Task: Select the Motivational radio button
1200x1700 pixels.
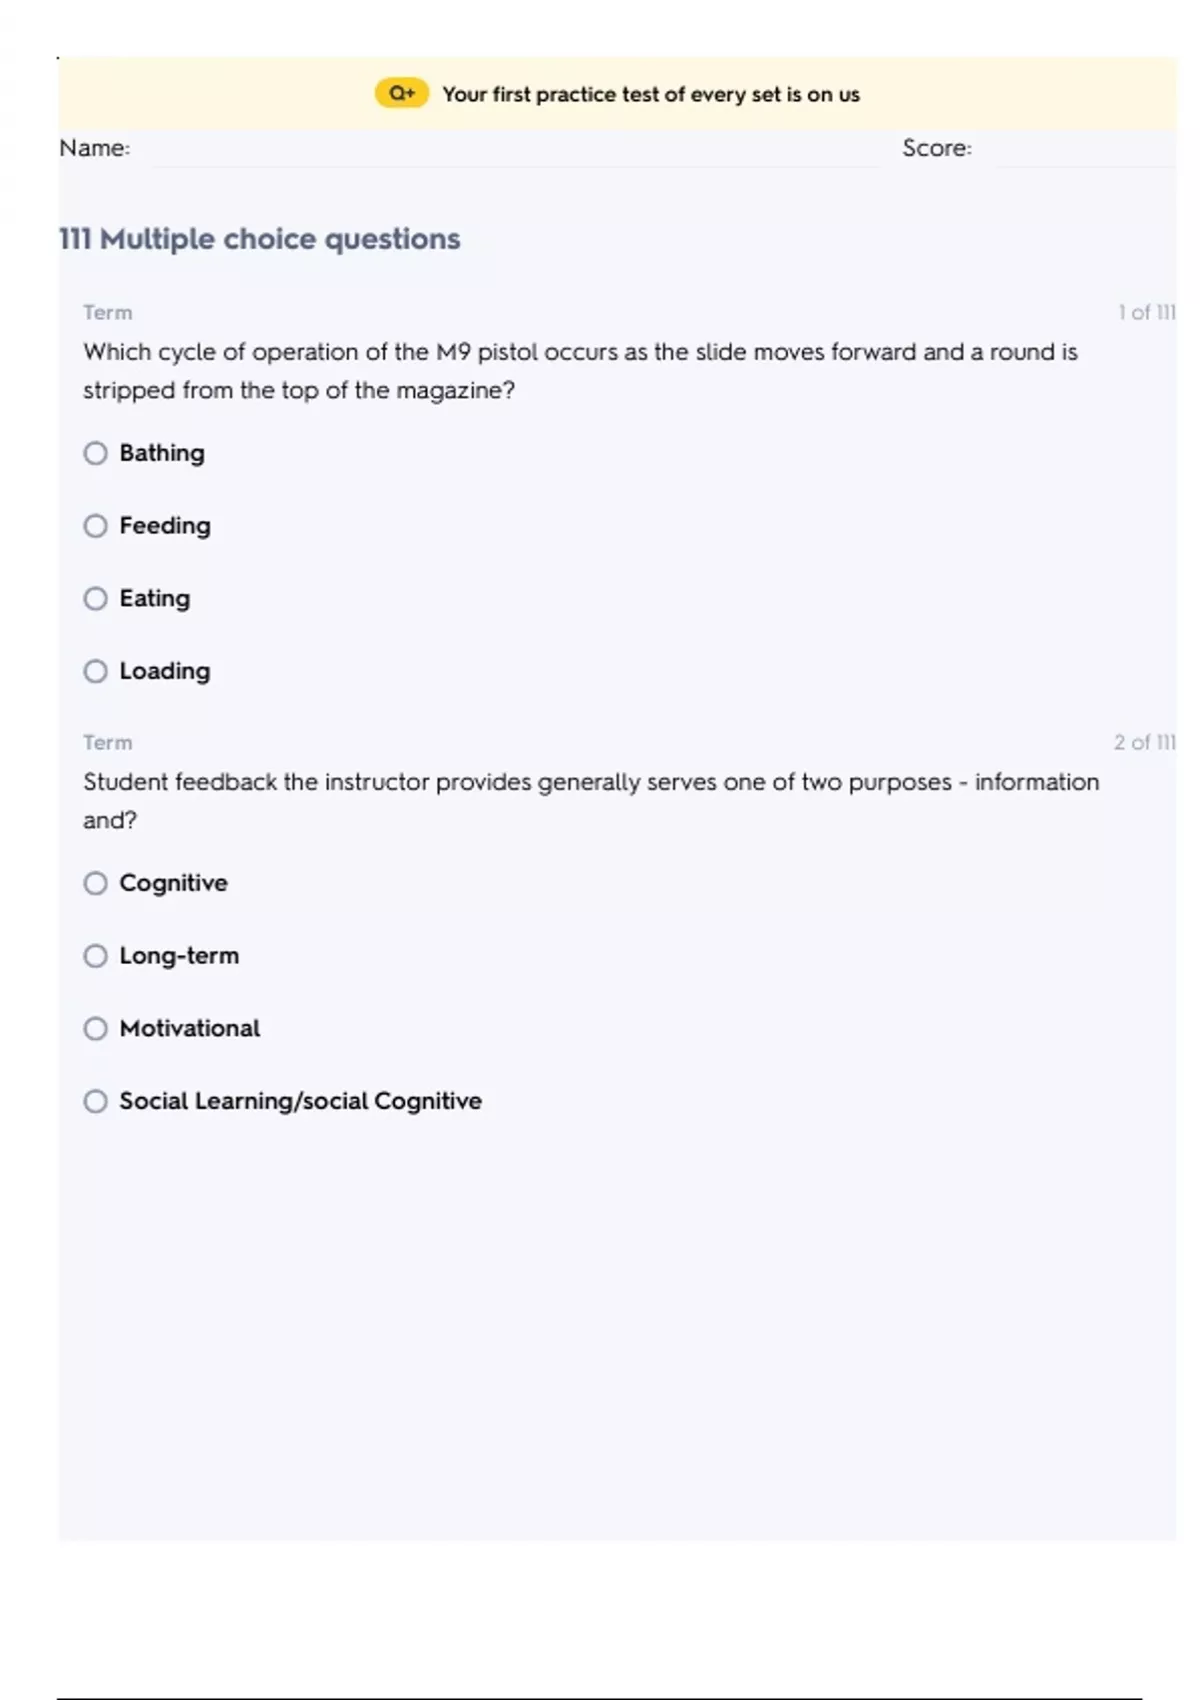Action: [x=95, y=1028]
